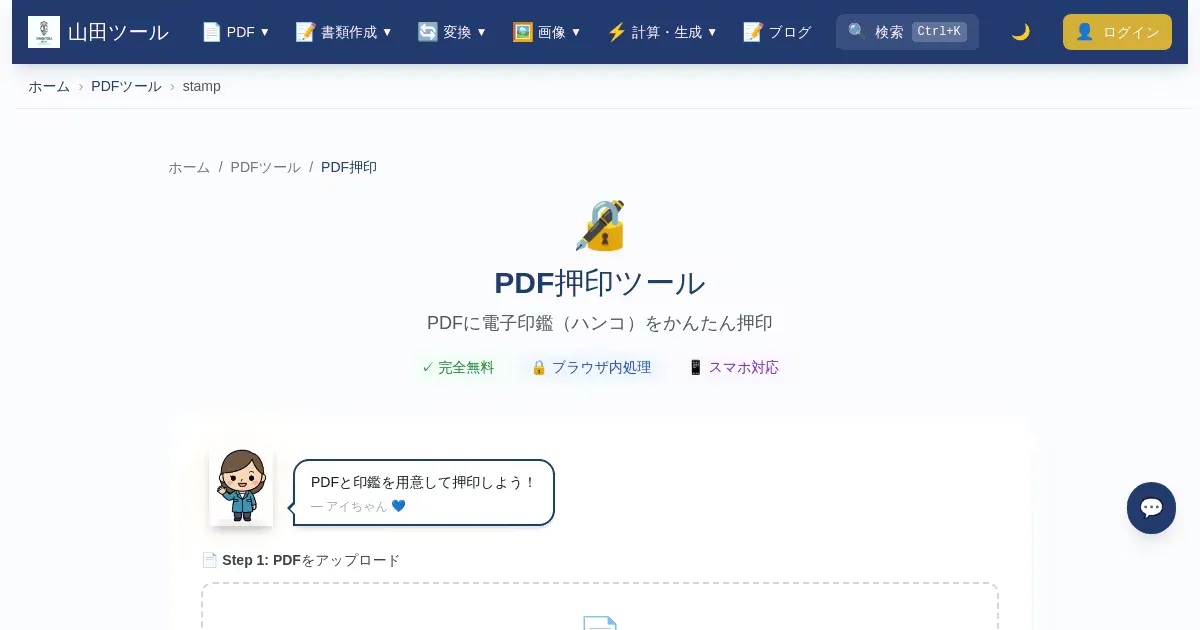Click the 山田ツール logo icon
The width and height of the screenshot is (1200, 630).
pyautogui.click(x=44, y=32)
